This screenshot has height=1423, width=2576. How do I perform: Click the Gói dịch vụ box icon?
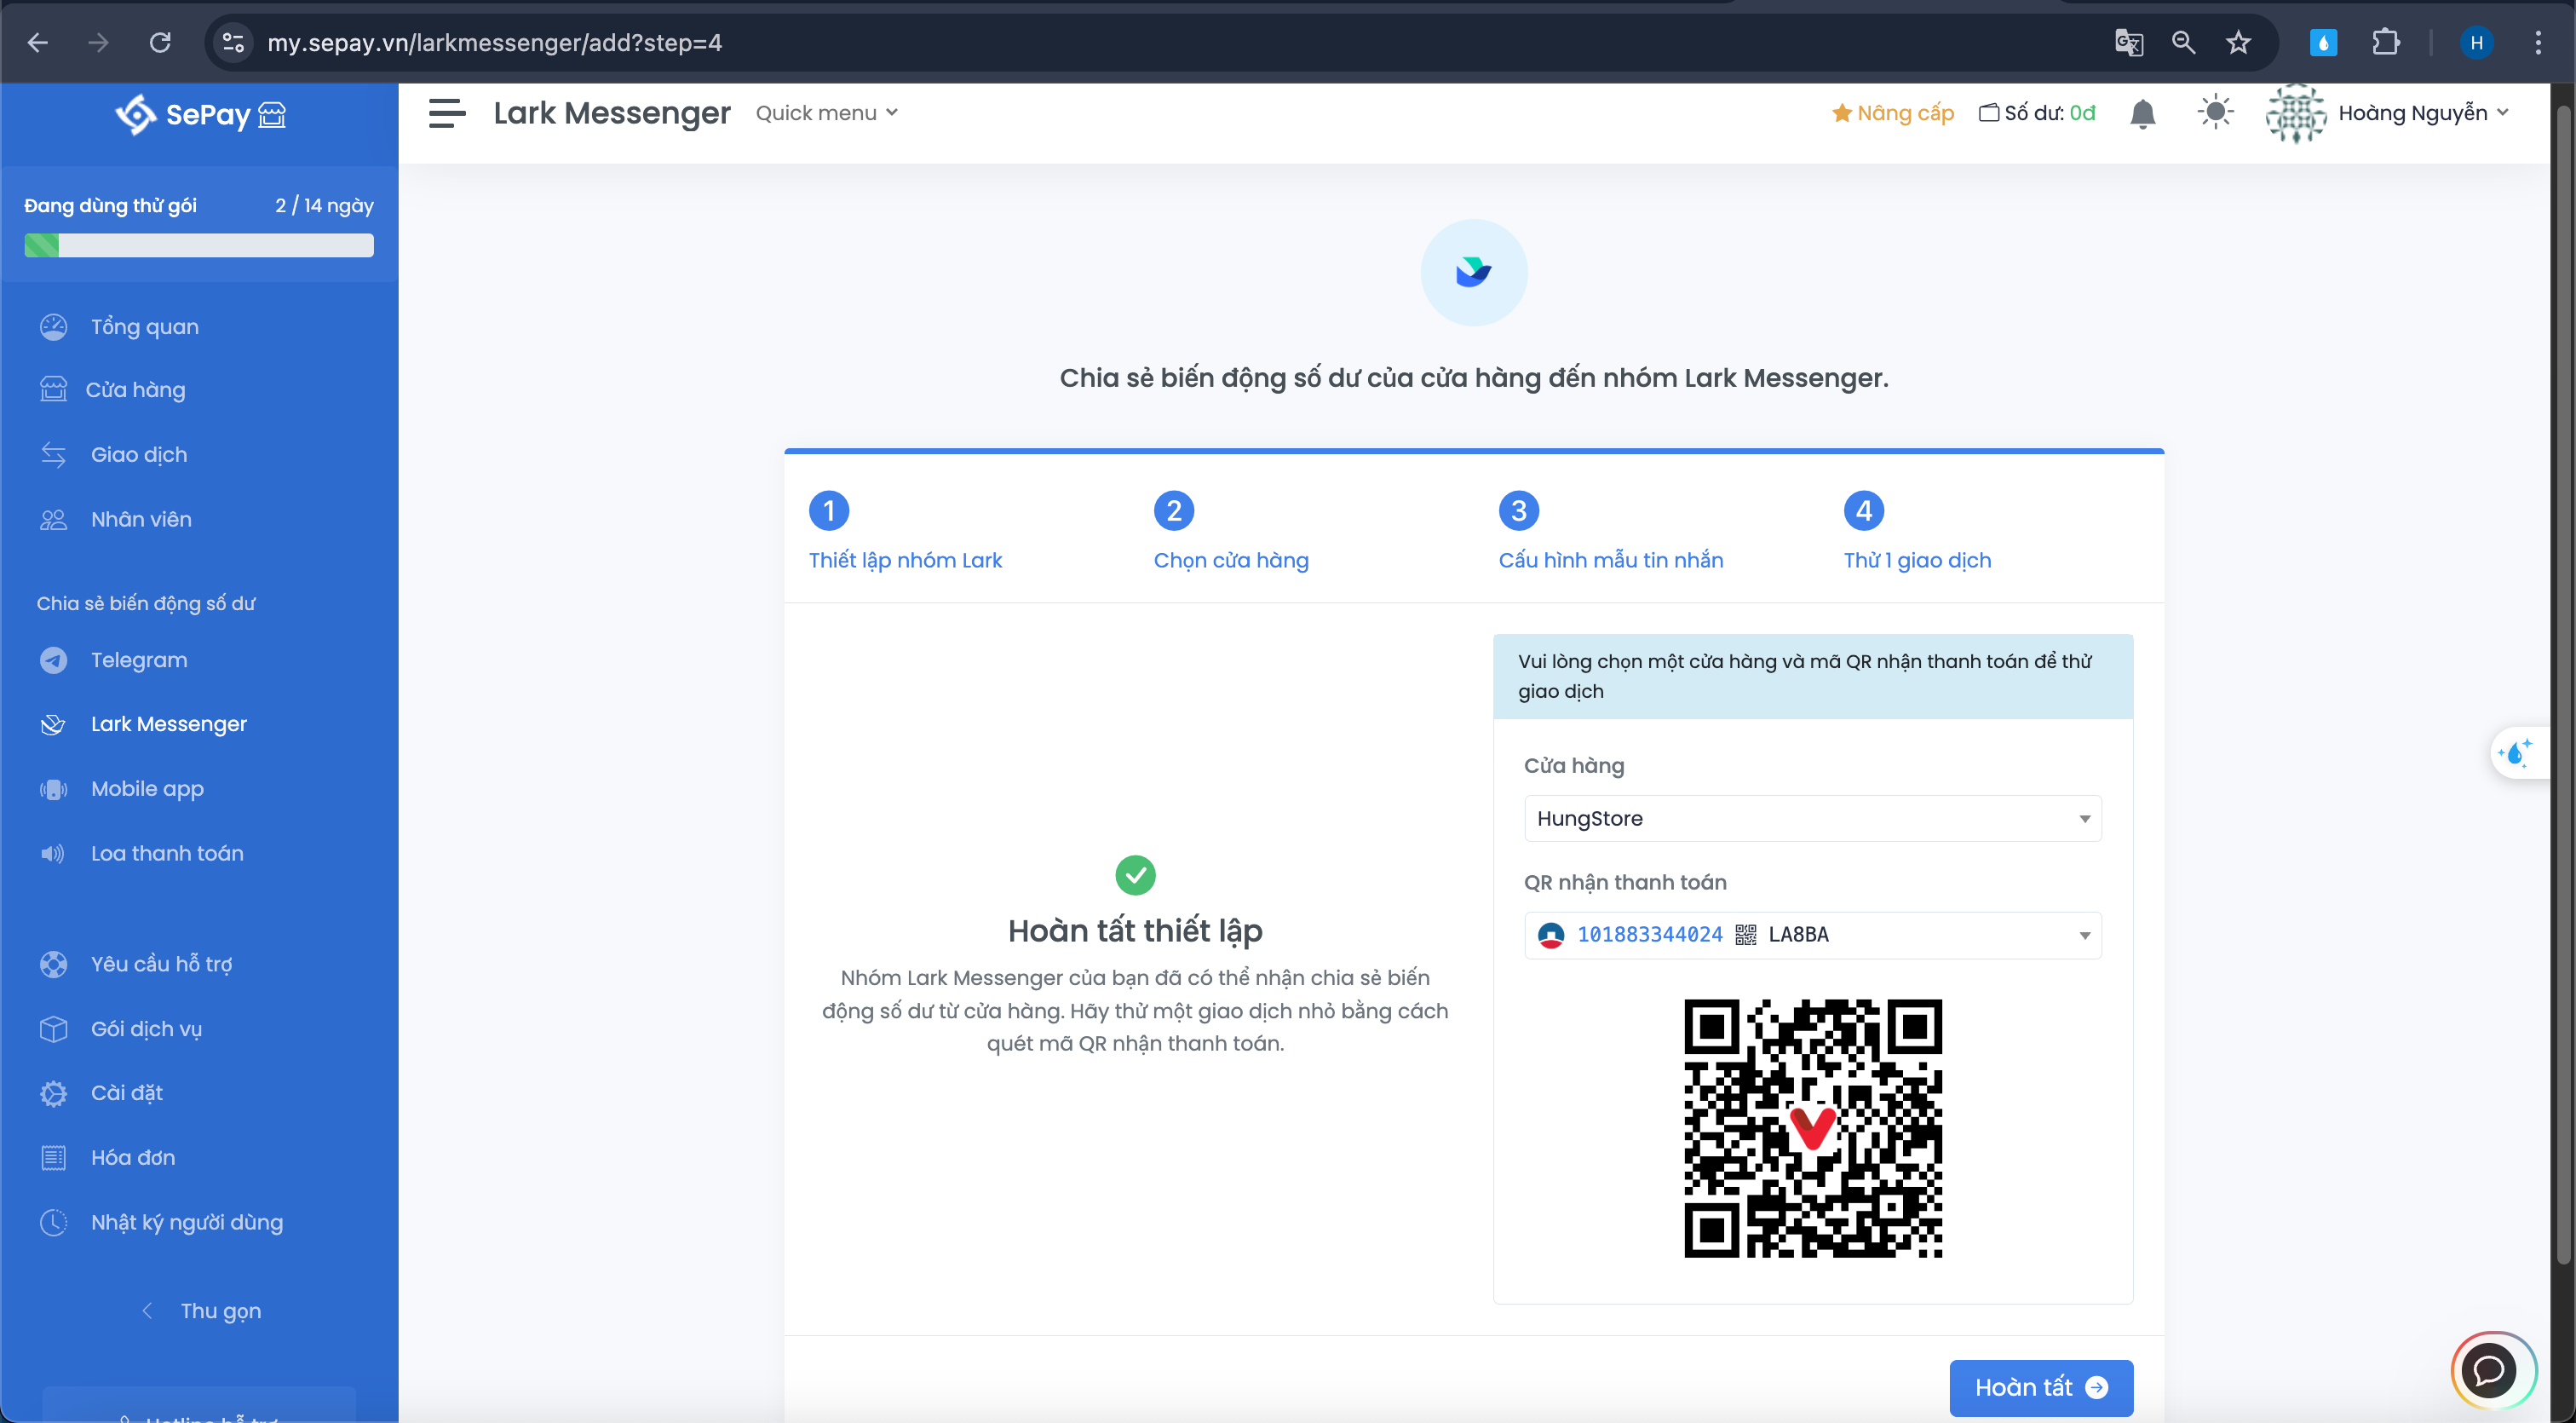(53, 1029)
